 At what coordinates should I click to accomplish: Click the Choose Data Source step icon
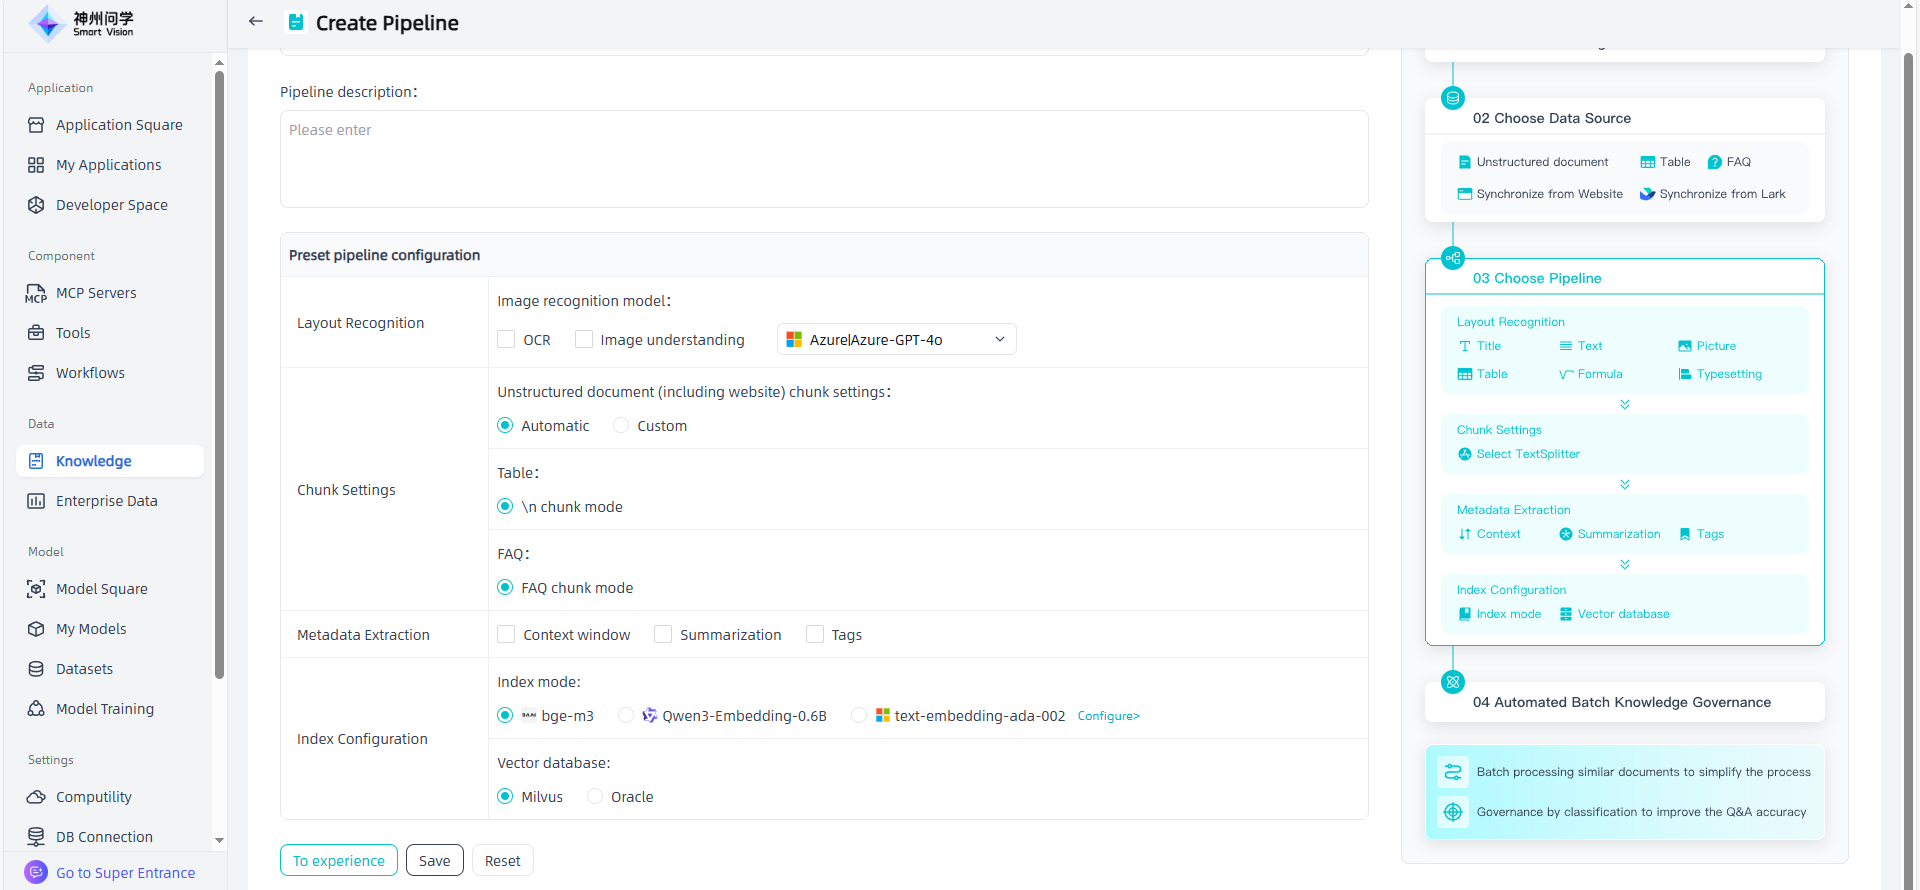(1453, 98)
